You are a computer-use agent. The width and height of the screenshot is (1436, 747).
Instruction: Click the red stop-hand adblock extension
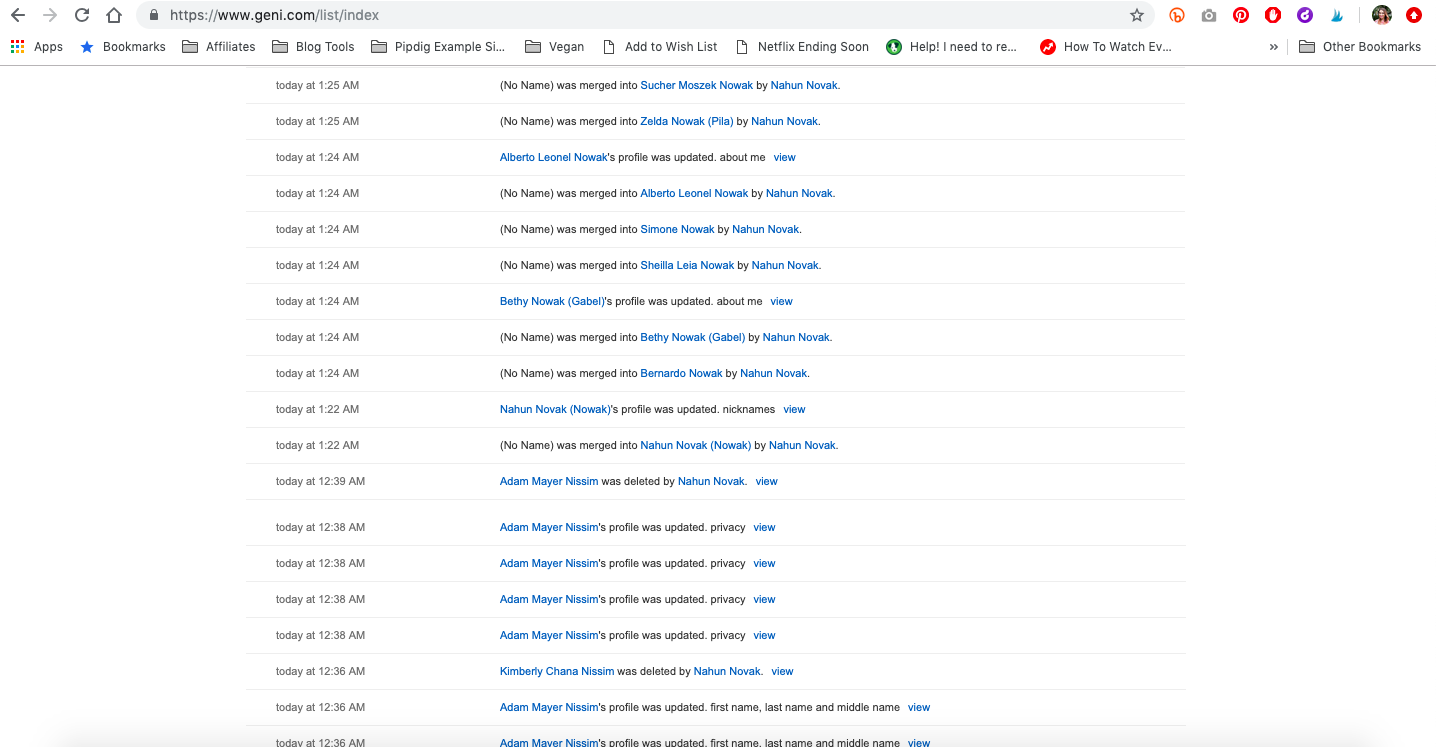(1273, 15)
